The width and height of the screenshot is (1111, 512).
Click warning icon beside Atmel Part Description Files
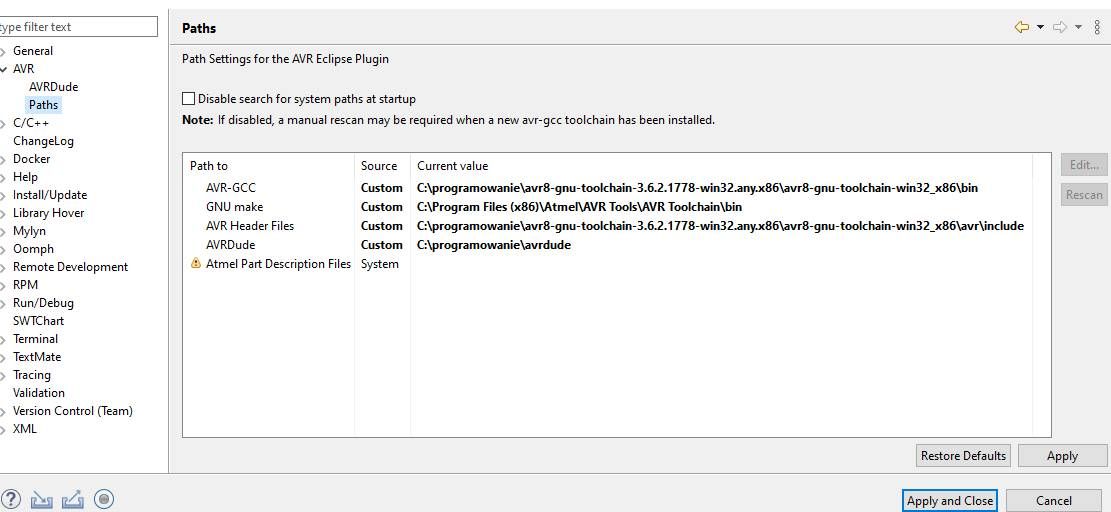click(x=196, y=264)
